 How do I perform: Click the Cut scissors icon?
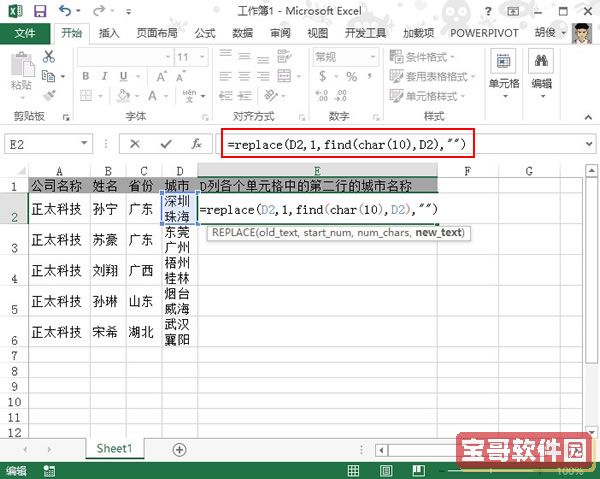(x=49, y=57)
